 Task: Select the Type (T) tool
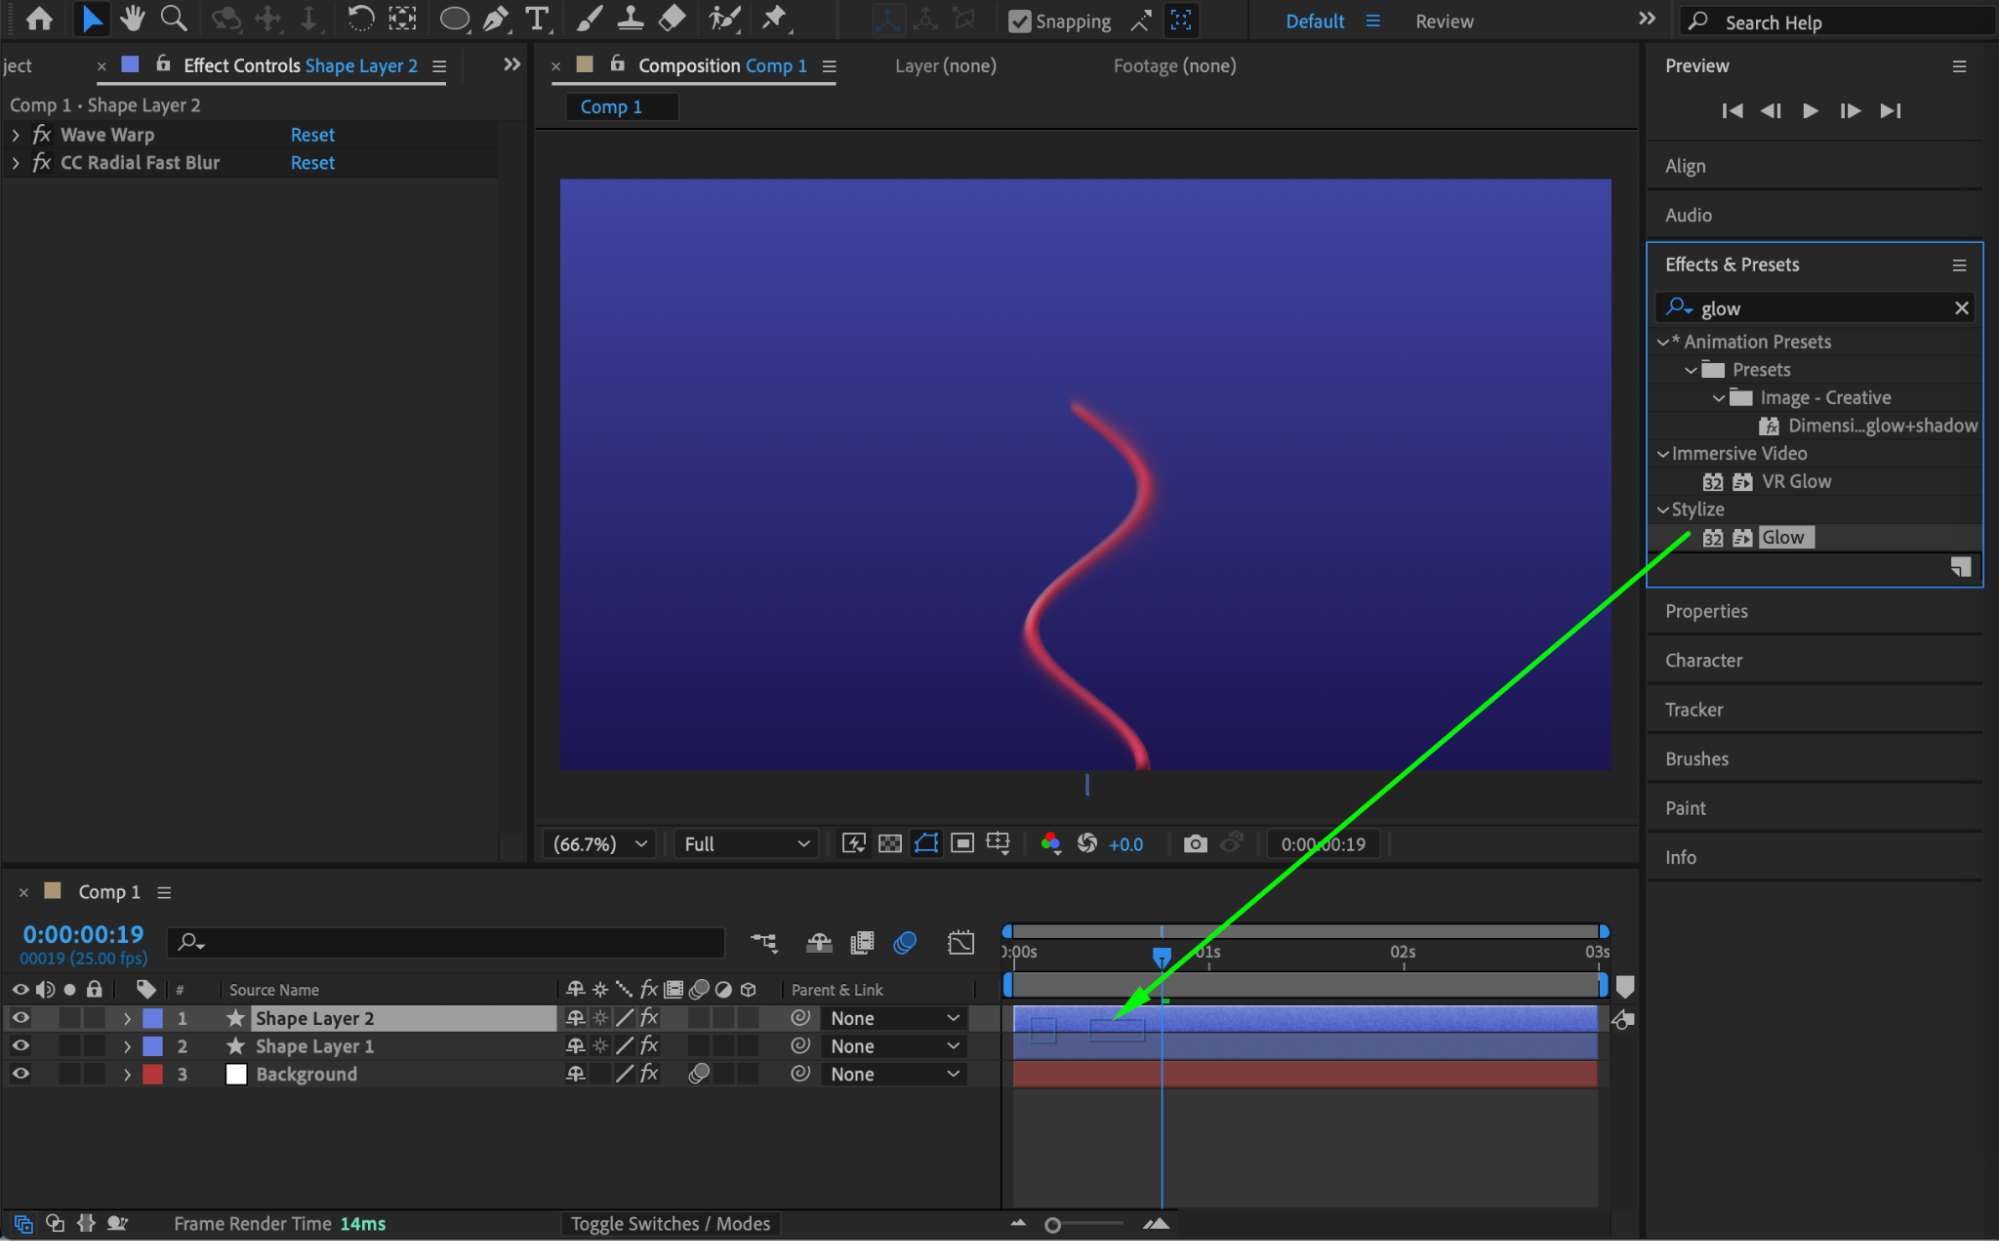pos(538,19)
